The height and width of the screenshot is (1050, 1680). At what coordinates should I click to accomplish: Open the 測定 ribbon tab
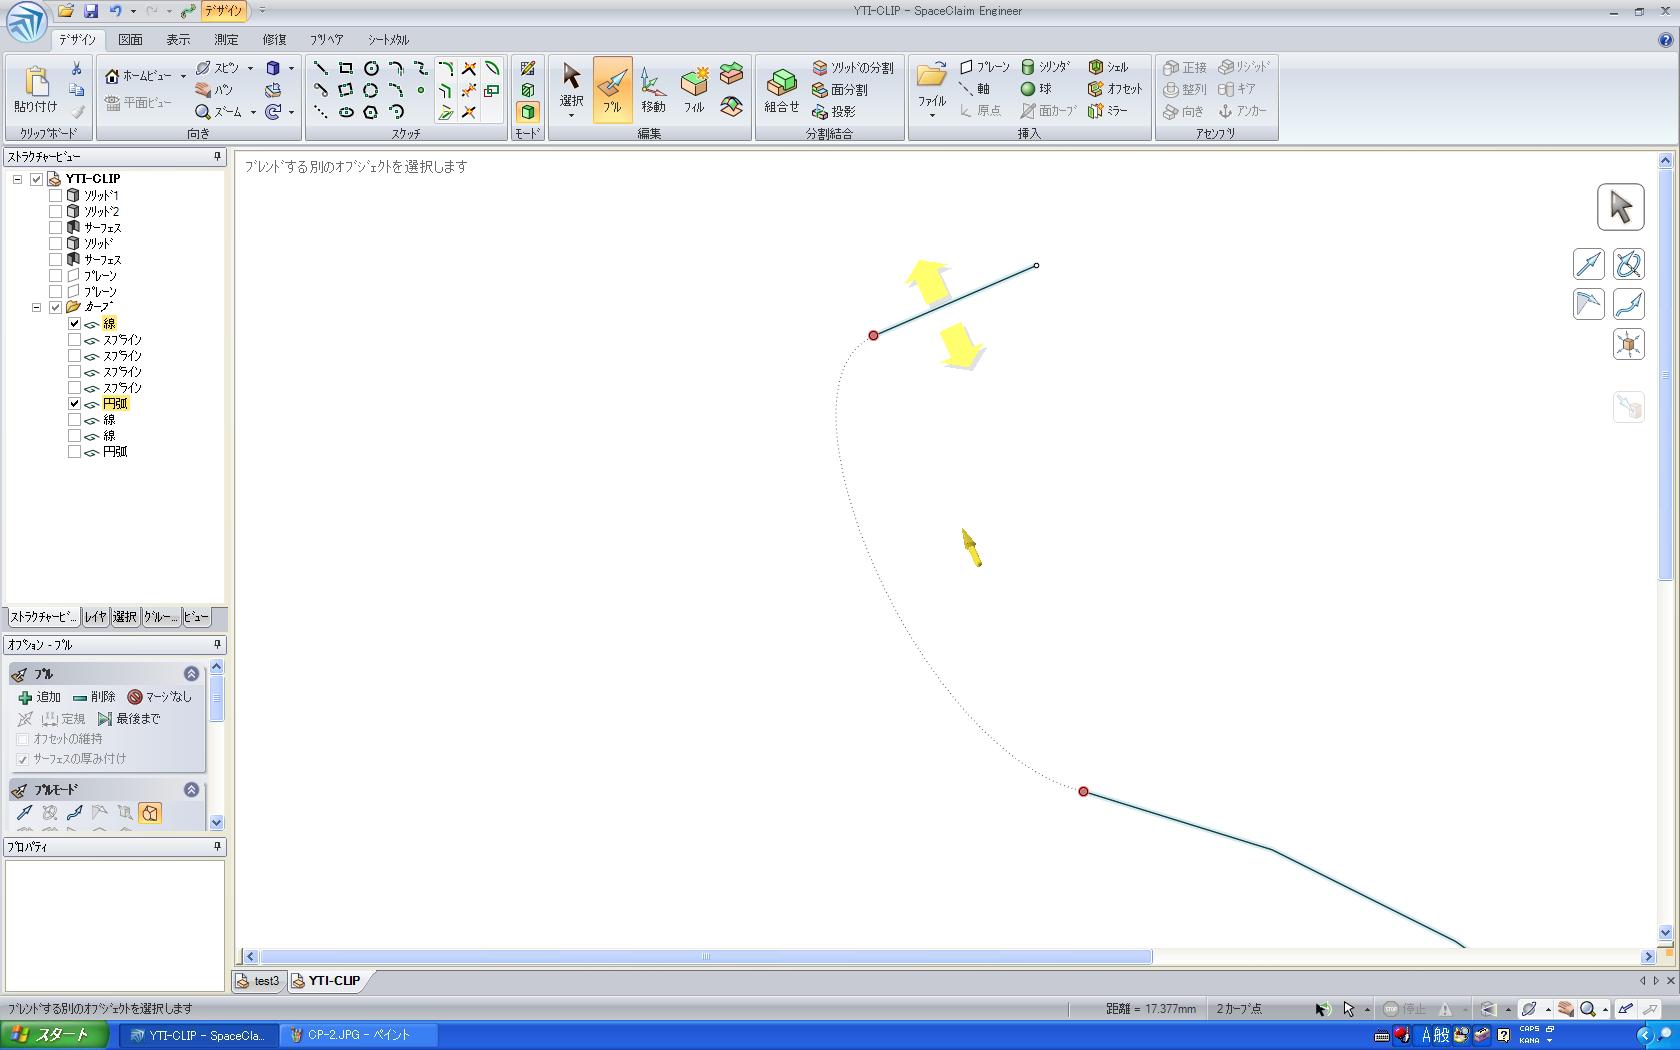click(x=226, y=40)
